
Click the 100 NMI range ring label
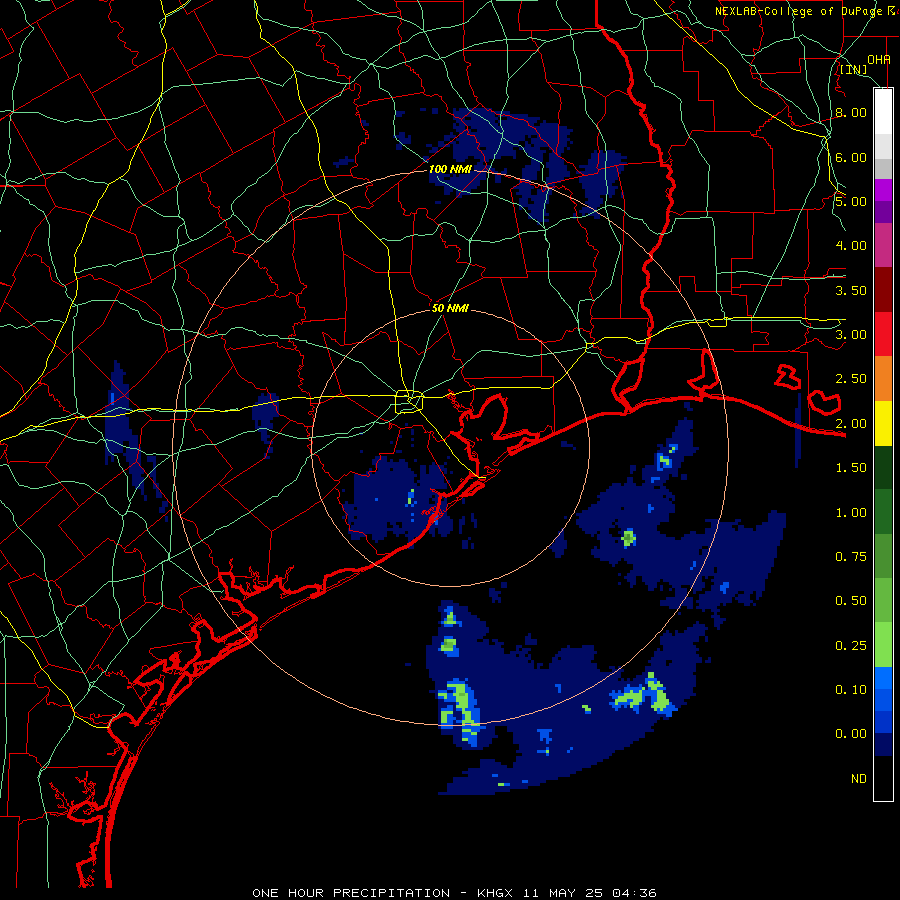click(x=451, y=169)
